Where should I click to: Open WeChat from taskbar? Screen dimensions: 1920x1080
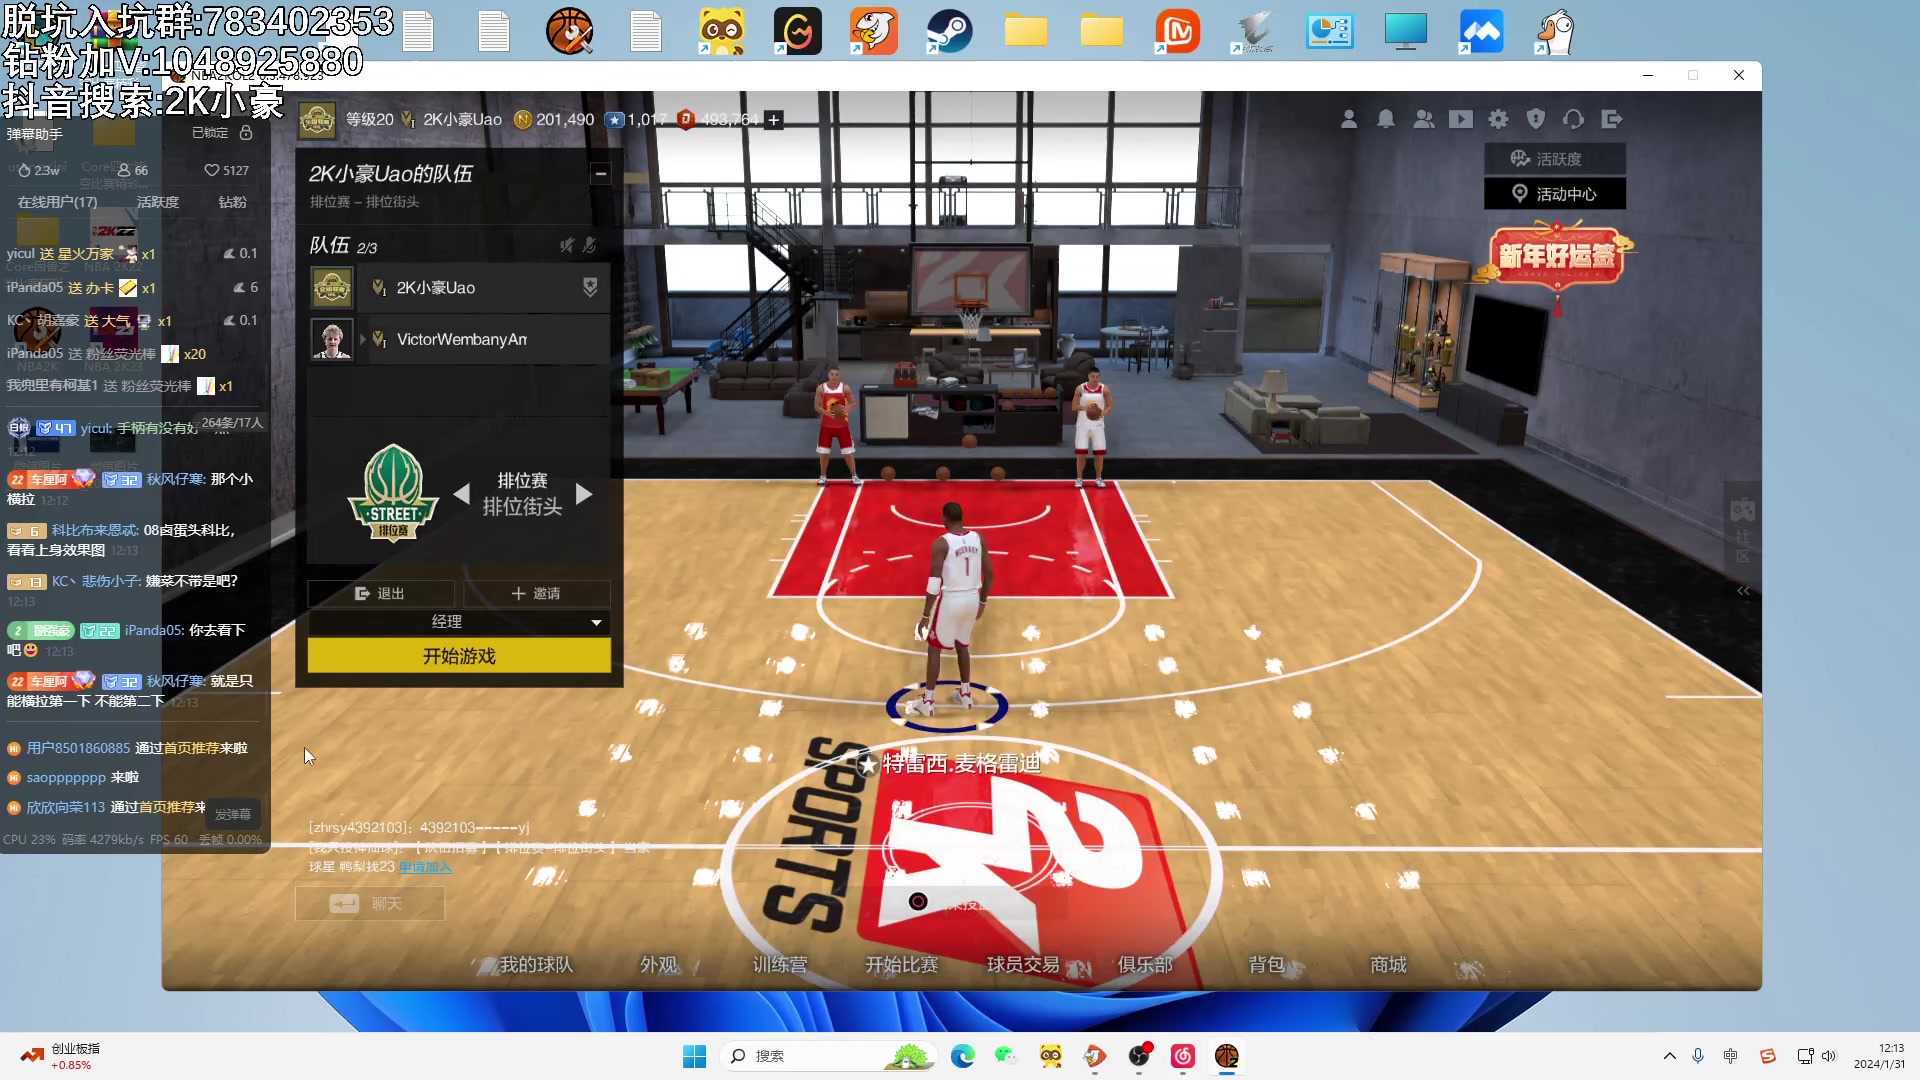click(1006, 1056)
